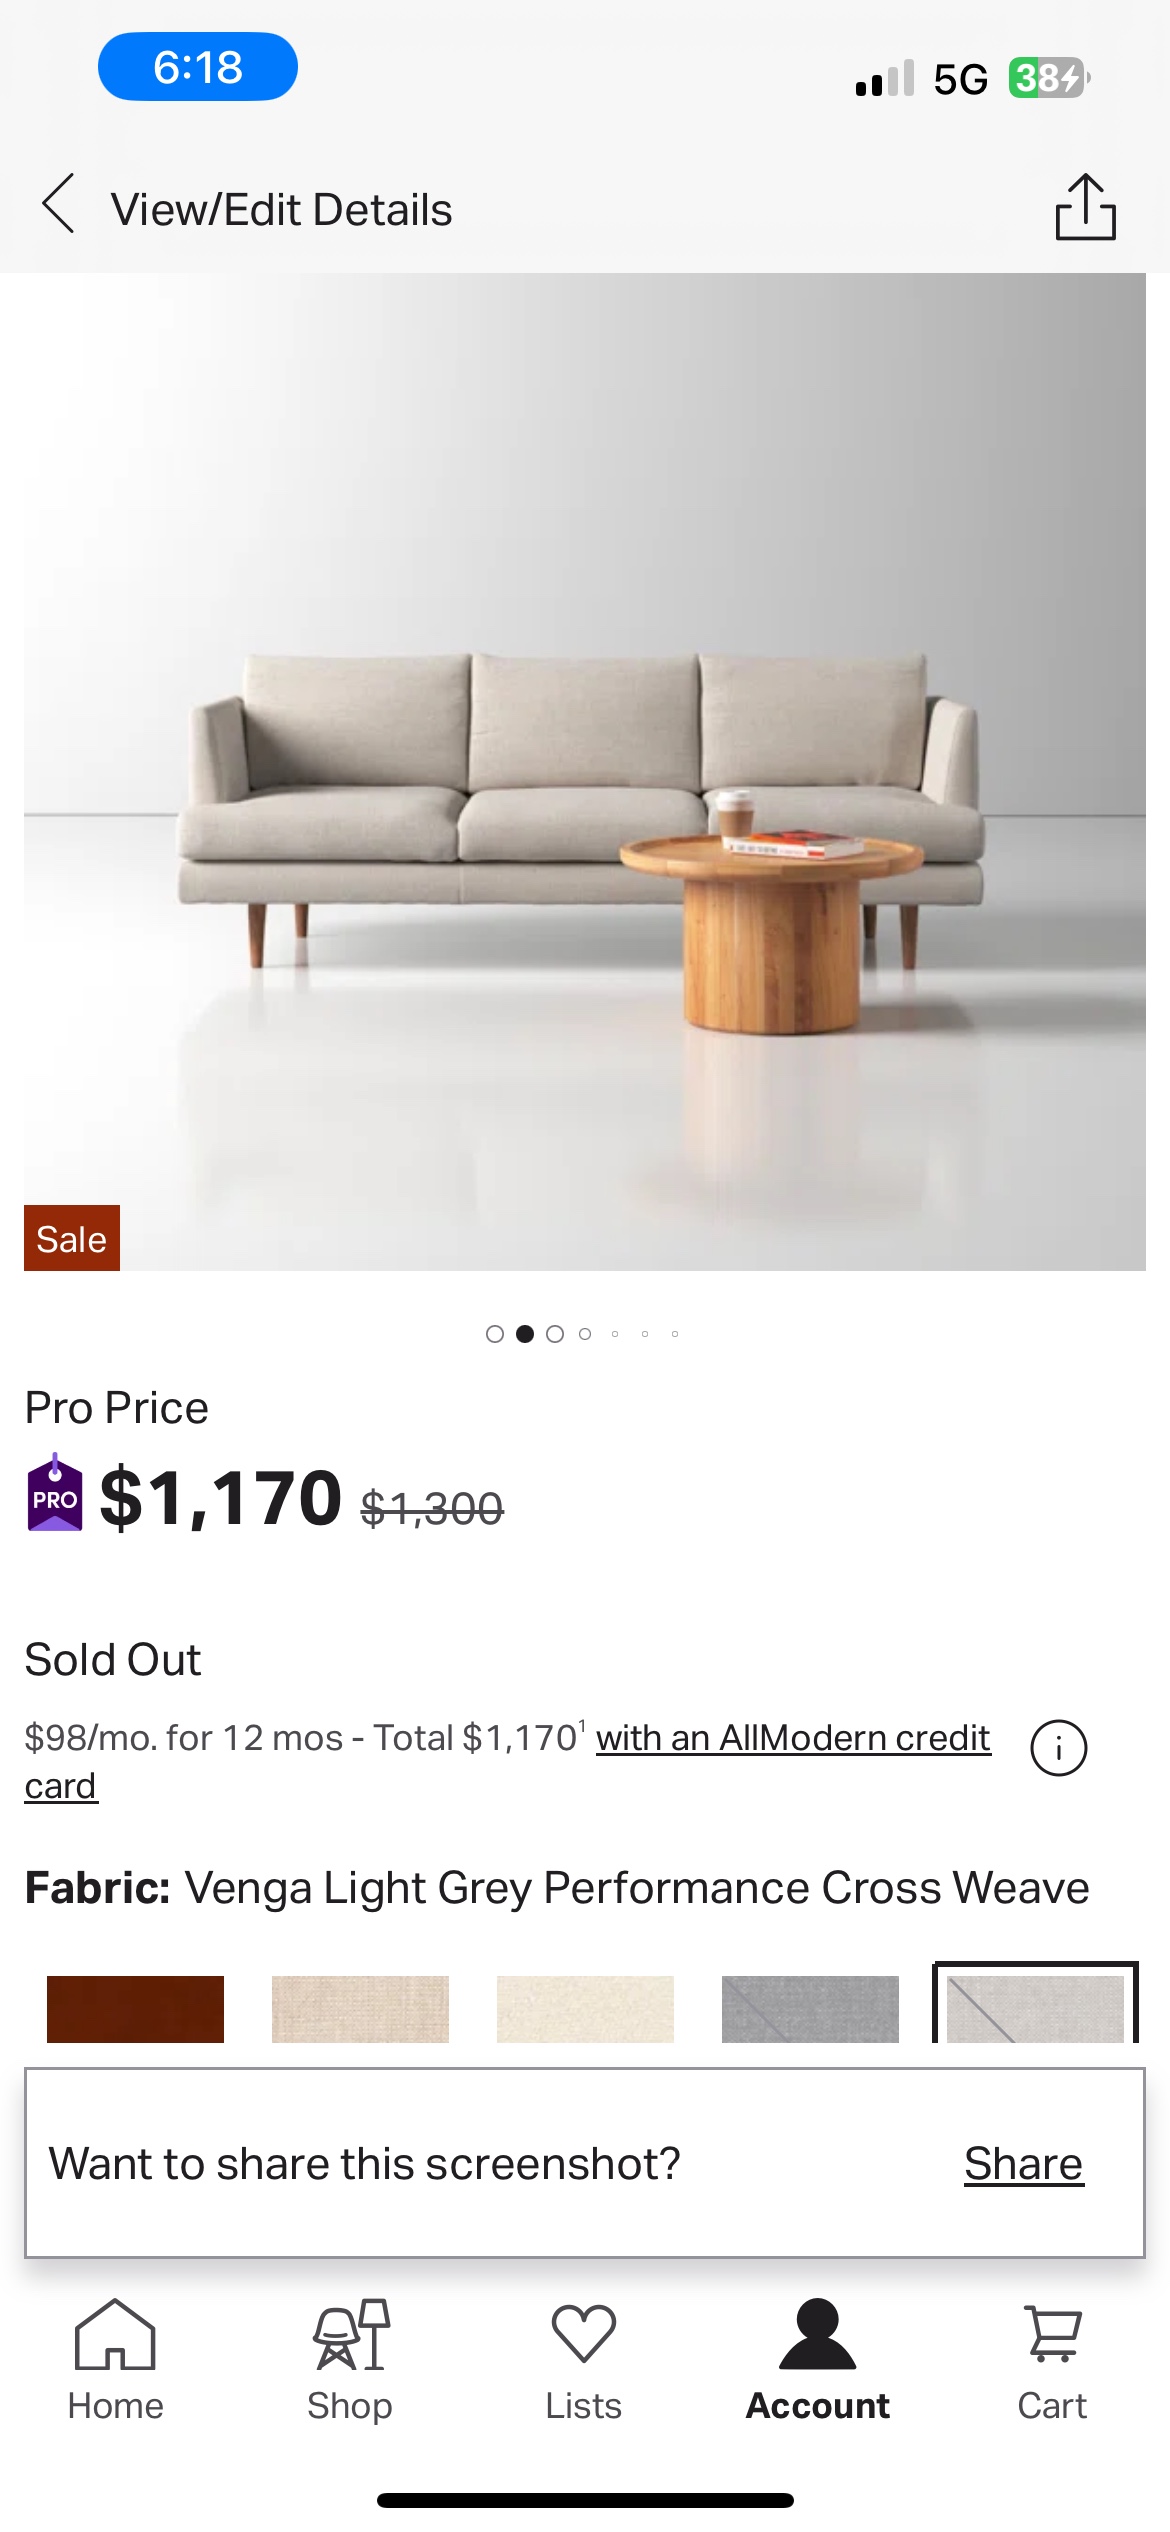Screen dimensions: 1170x2532
Task: Go to the Home tab
Action: pos(115,2360)
